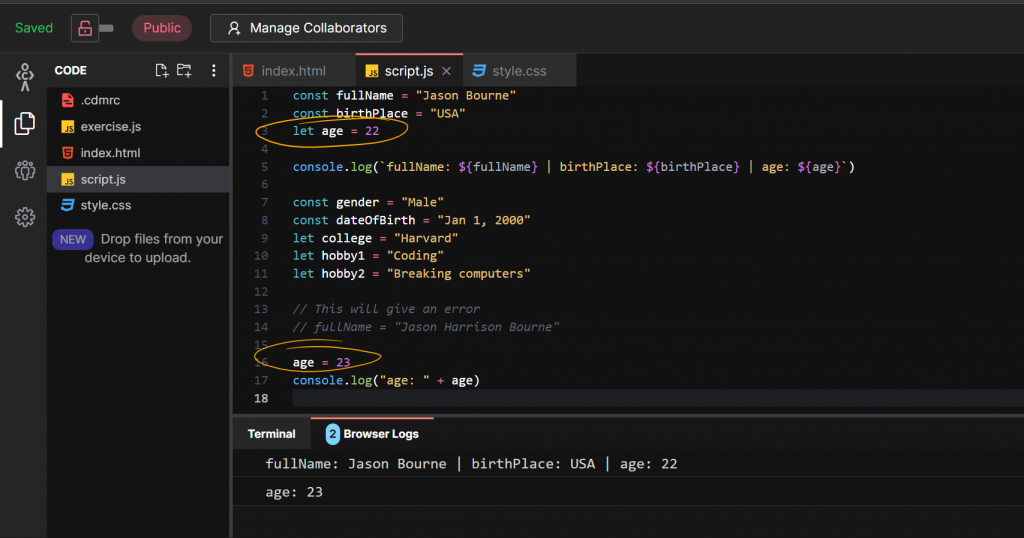Click line number 5 in gutter
Viewport: 1024px width, 538px height.
(x=264, y=167)
